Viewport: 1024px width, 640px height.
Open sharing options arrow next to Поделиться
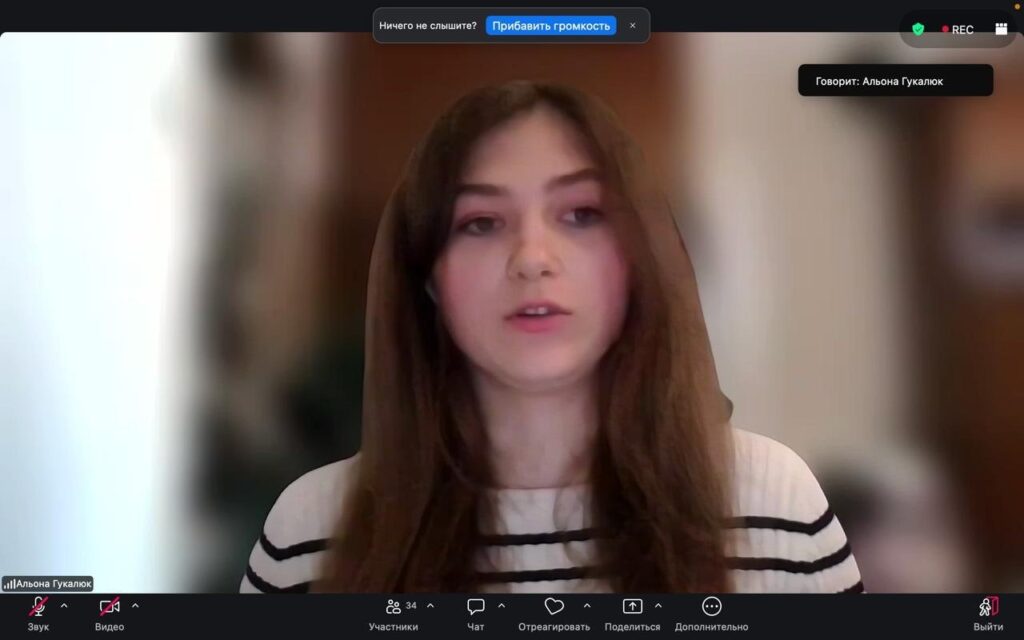[658, 605]
